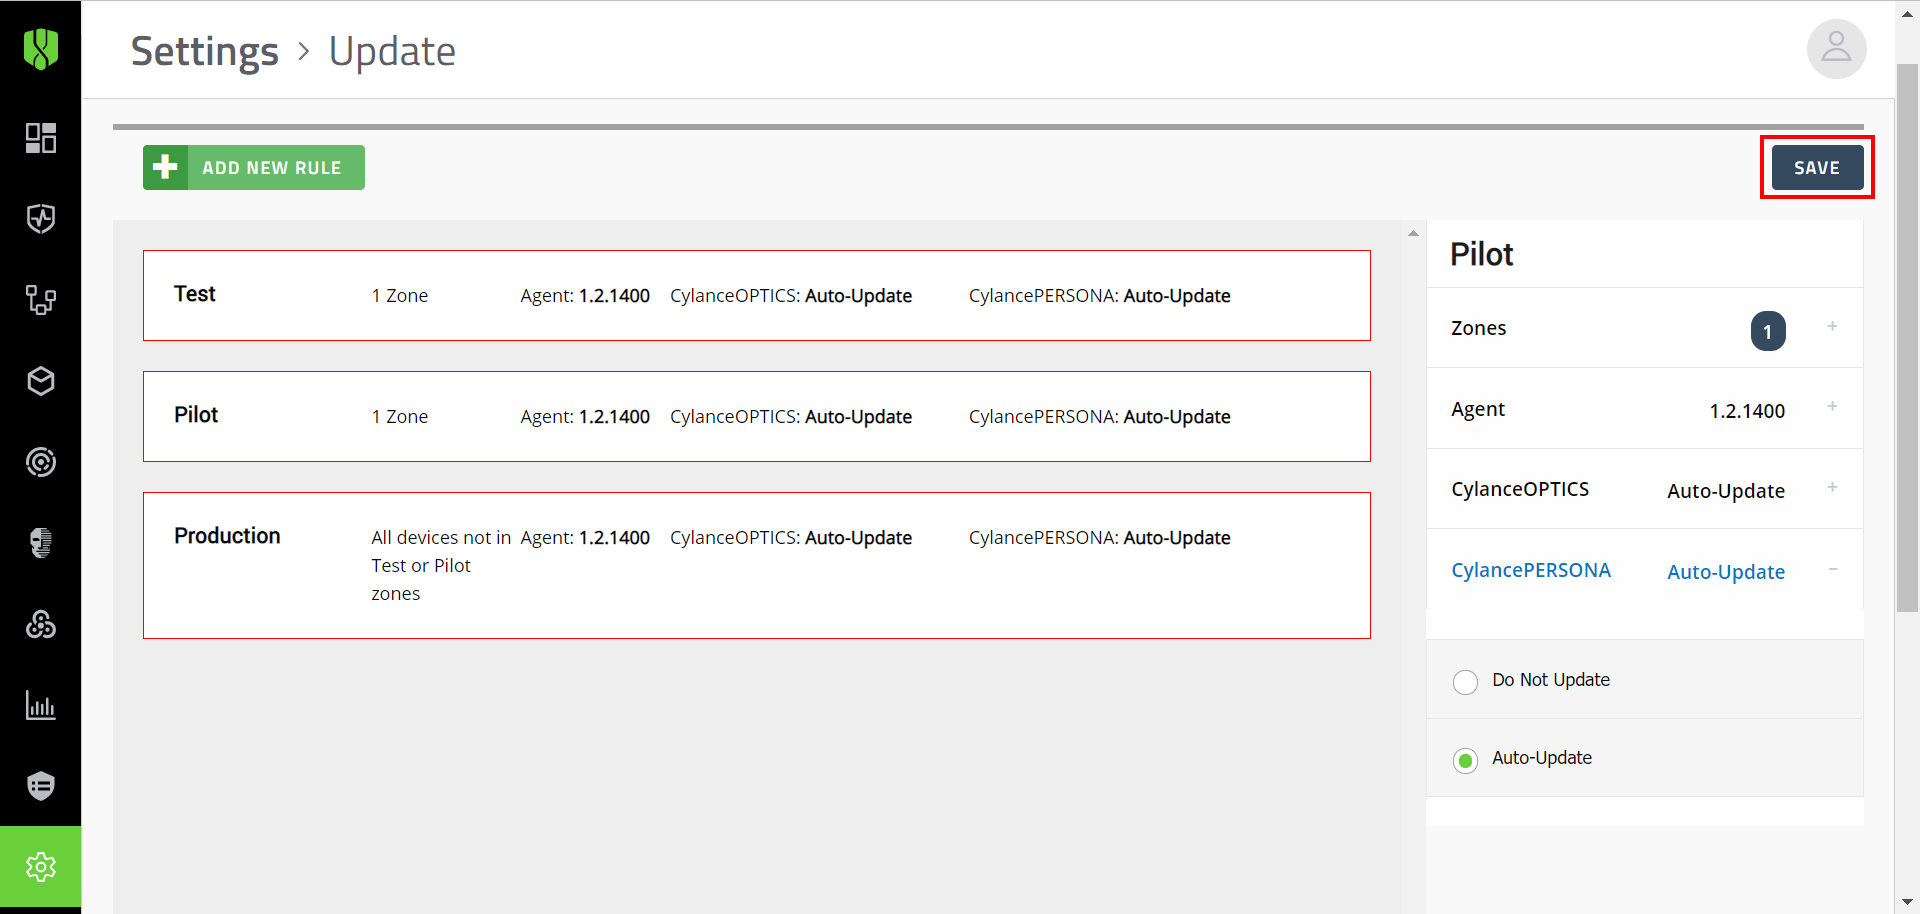Click the Cylance shield logo
1920x914 pixels.
pyautogui.click(x=40, y=48)
